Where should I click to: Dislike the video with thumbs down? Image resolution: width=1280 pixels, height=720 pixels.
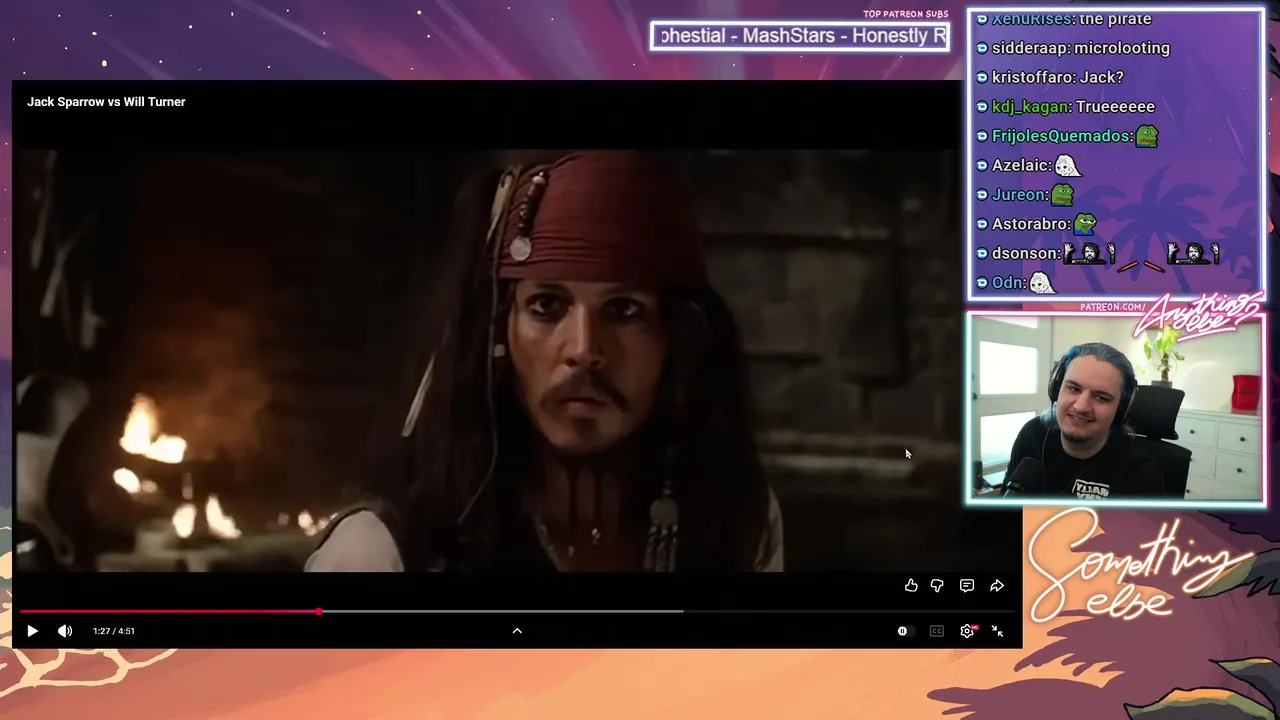[937, 586]
